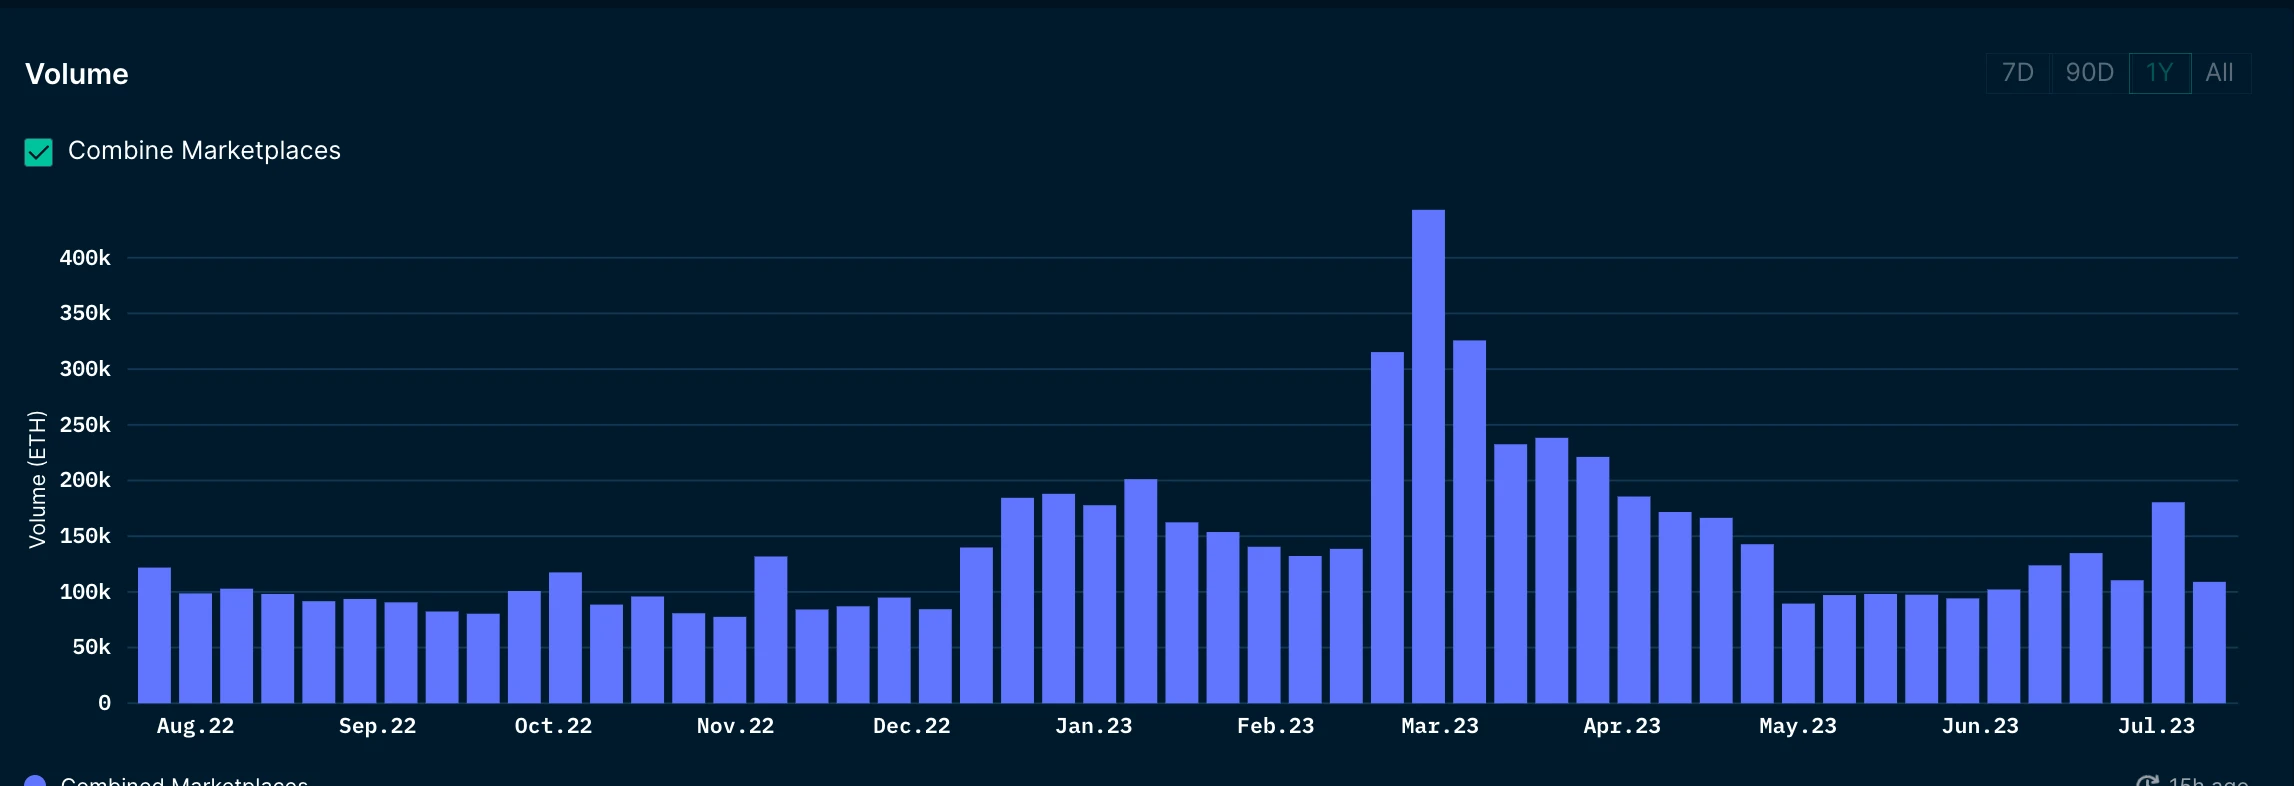Image resolution: width=2294 pixels, height=786 pixels.
Task: Select the July 2023 bar reaching 180k
Action: click(x=2168, y=602)
